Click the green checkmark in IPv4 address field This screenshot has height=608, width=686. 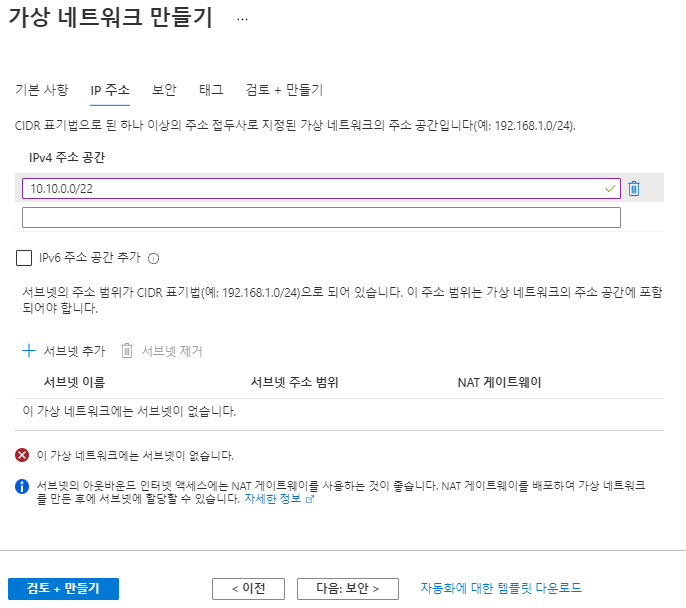pyautogui.click(x=610, y=189)
